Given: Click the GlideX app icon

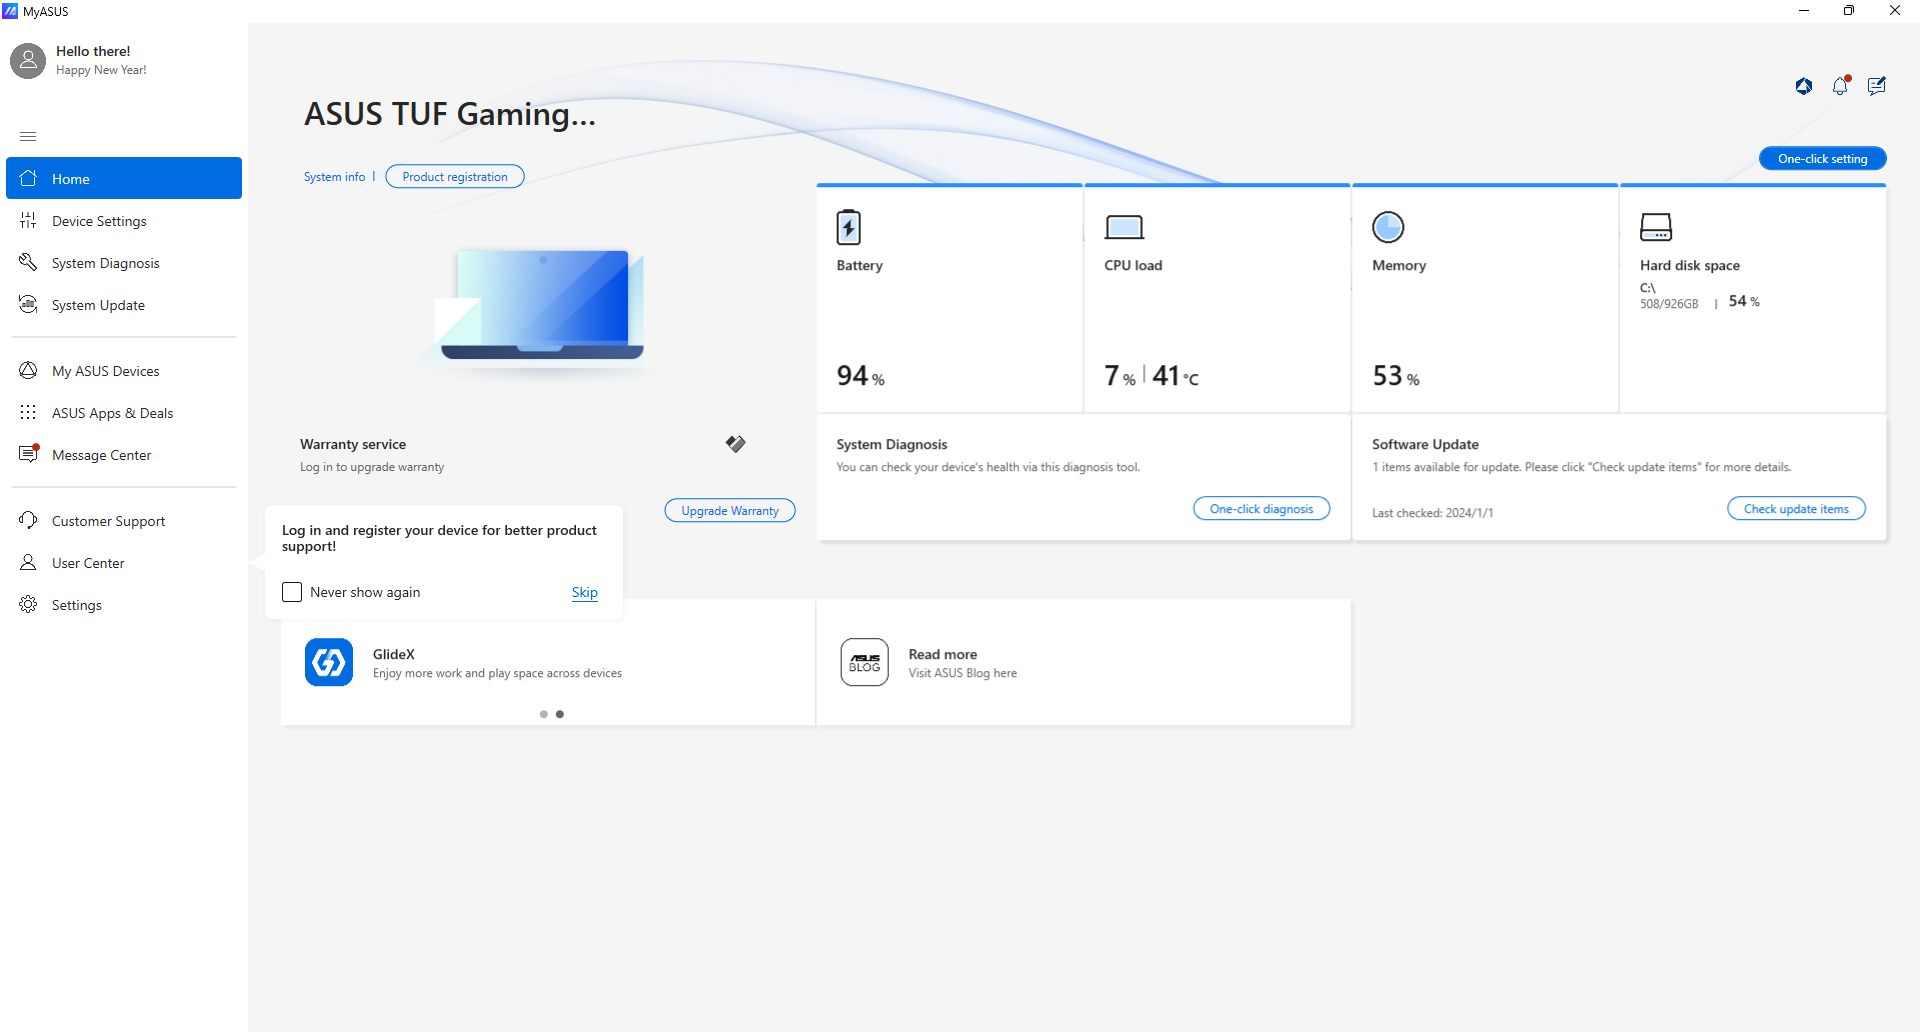Looking at the screenshot, I should 329,662.
